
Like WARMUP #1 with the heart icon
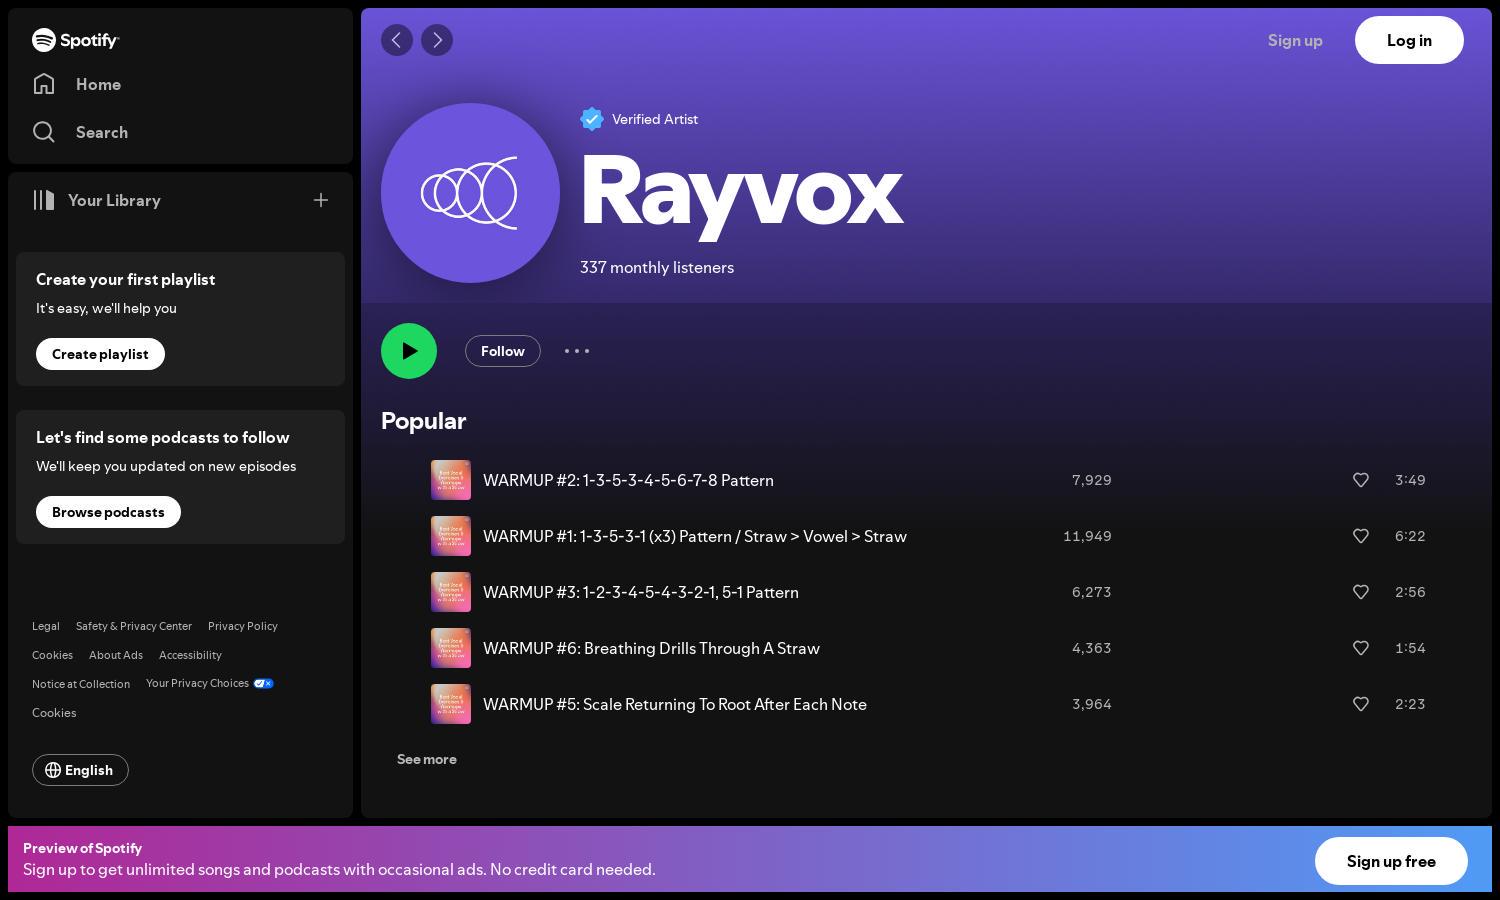(1361, 536)
